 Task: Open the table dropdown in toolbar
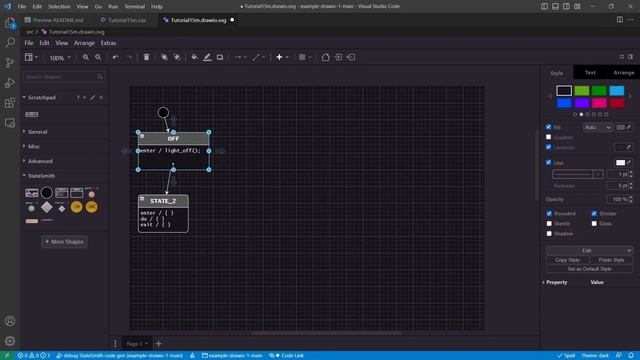(x=304, y=57)
